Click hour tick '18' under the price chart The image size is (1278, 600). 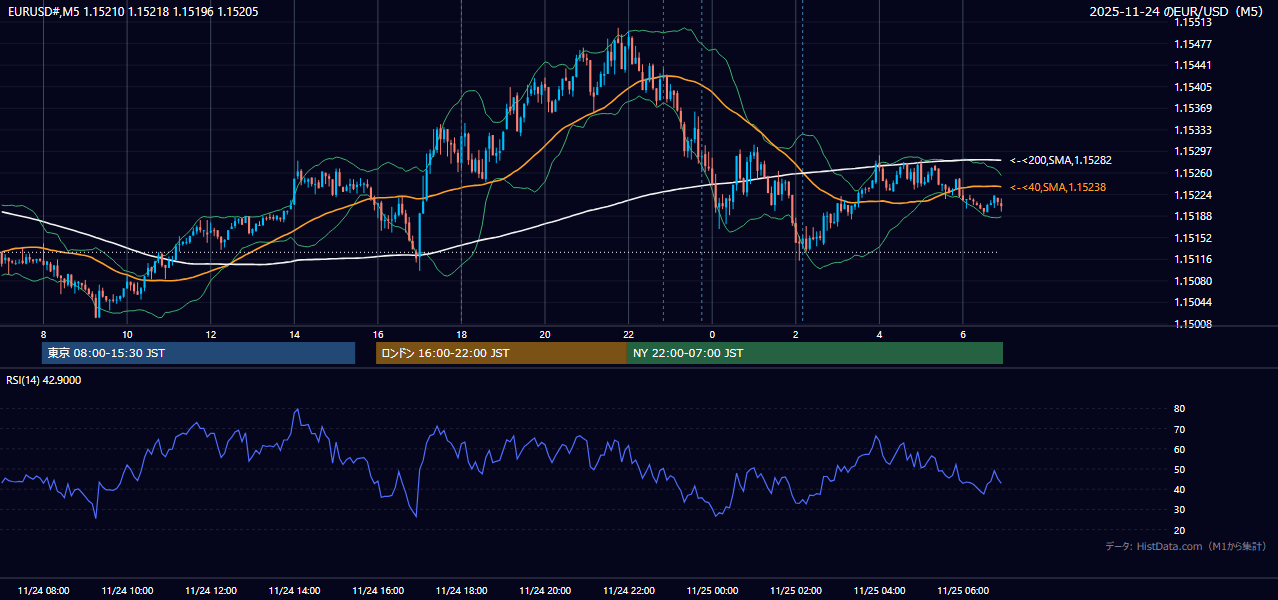click(x=461, y=334)
